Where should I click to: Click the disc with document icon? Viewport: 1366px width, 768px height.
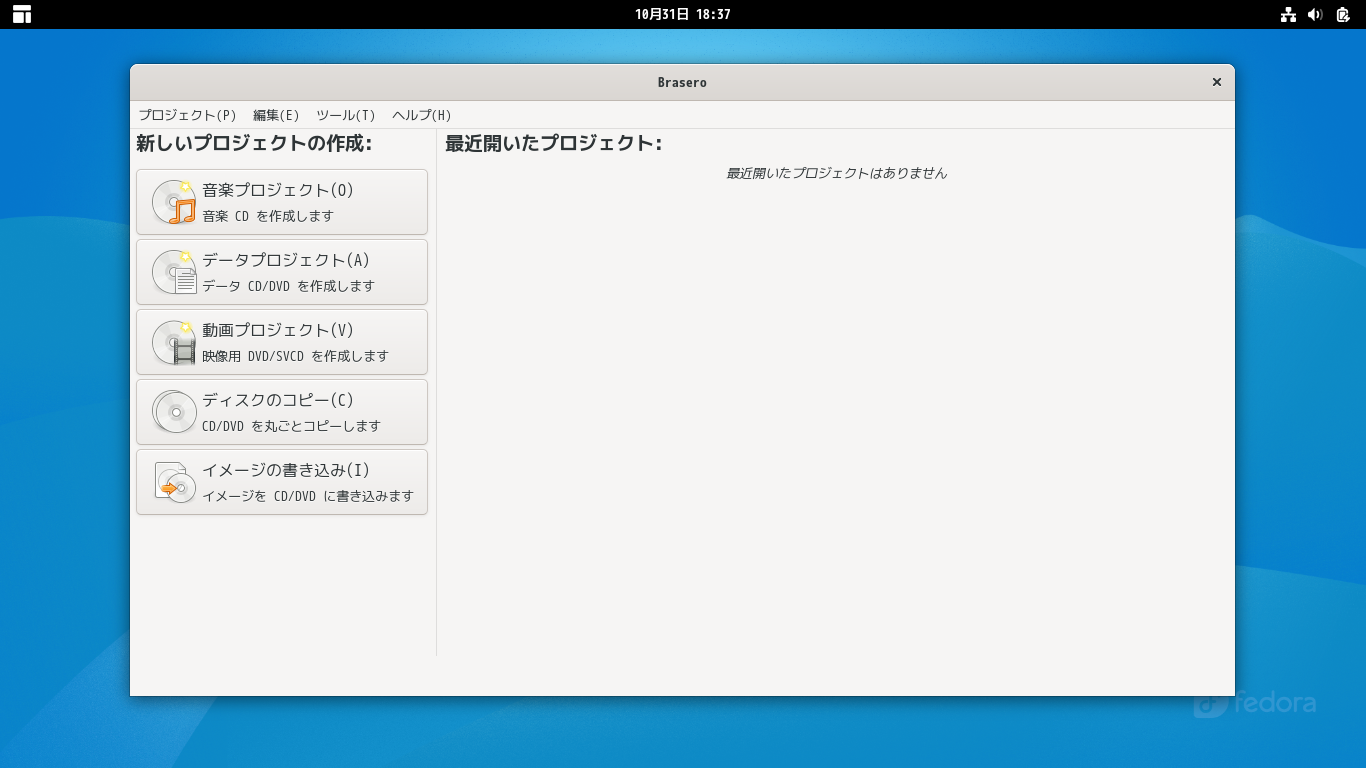tap(174, 272)
